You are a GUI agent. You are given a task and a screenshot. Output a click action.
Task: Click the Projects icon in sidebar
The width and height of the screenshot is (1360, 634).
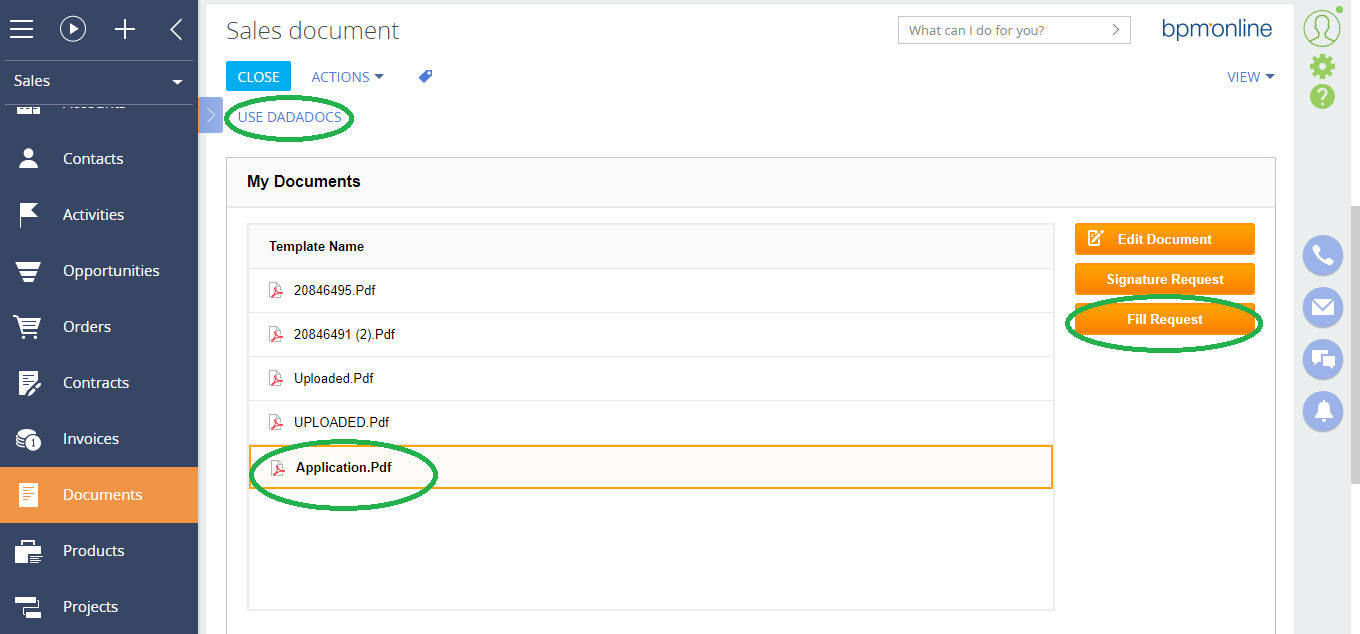pyautogui.click(x=28, y=607)
